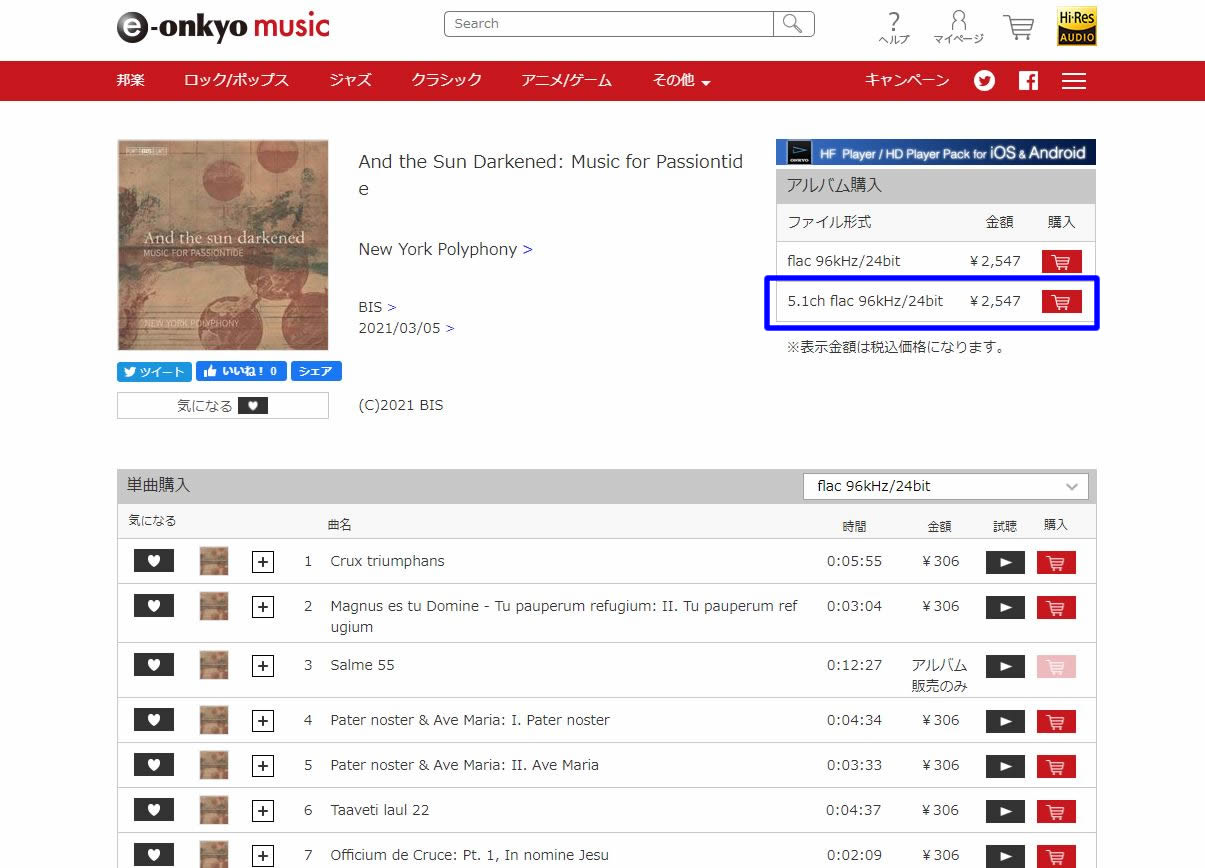Click the search magnifier icon

[793, 24]
